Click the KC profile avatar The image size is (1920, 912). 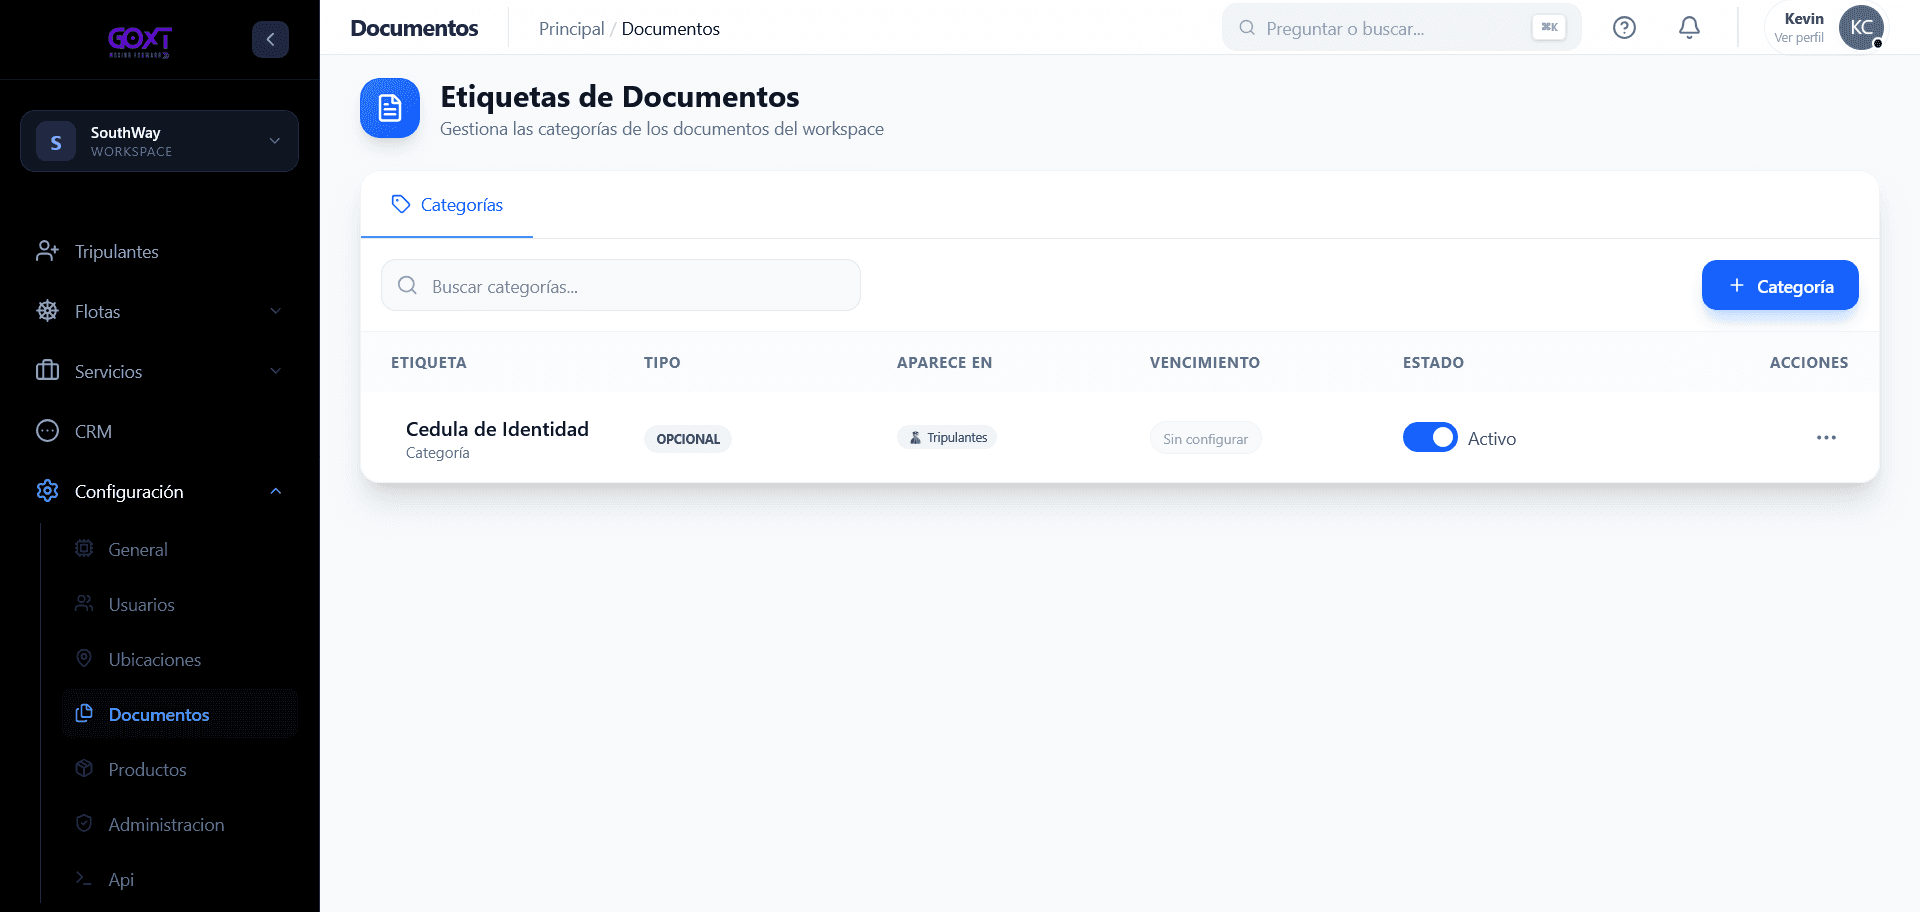click(x=1861, y=27)
